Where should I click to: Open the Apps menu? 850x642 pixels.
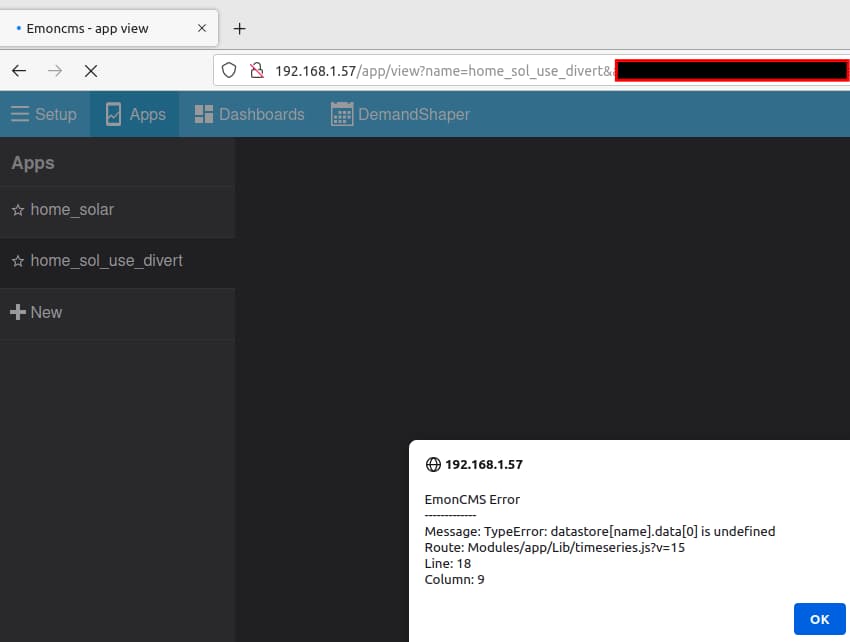tap(135, 114)
